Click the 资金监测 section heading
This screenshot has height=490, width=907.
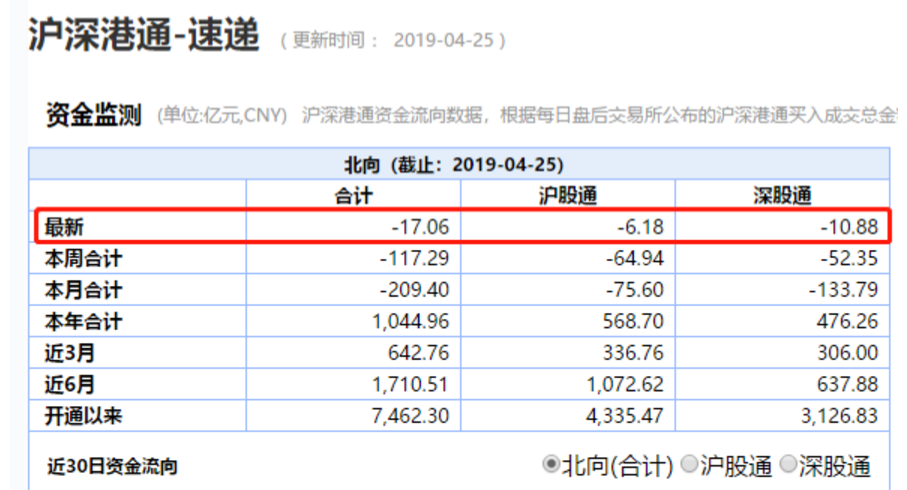(93, 115)
